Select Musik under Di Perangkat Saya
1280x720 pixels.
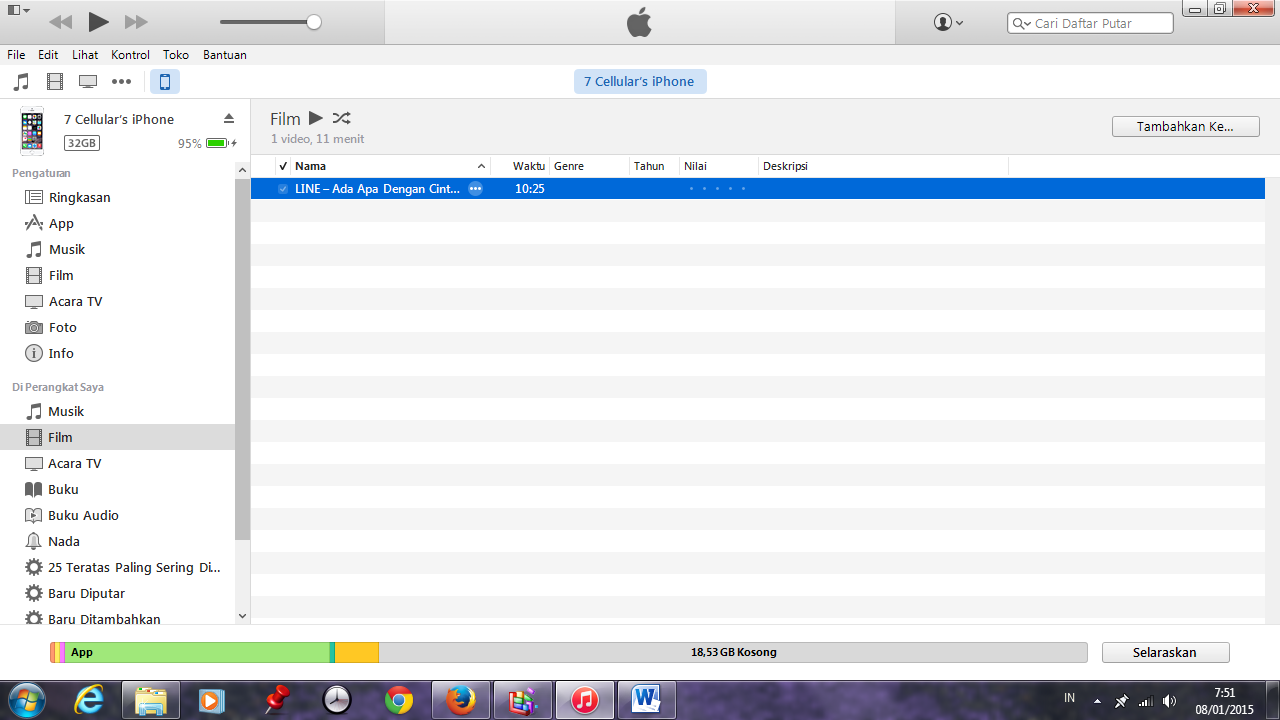pos(55,411)
